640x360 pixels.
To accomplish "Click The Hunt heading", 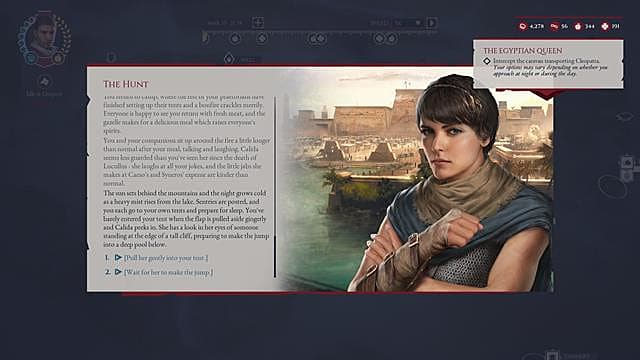I will coord(126,84).
